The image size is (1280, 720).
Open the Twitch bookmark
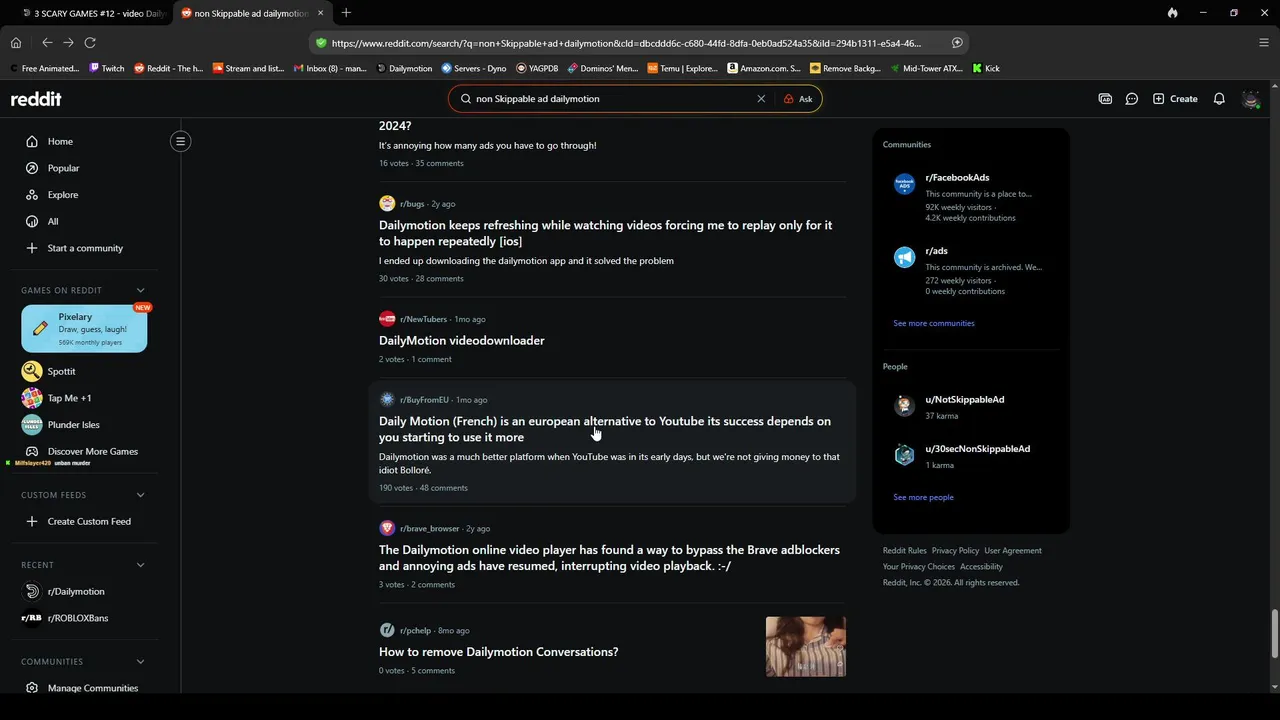(107, 69)
